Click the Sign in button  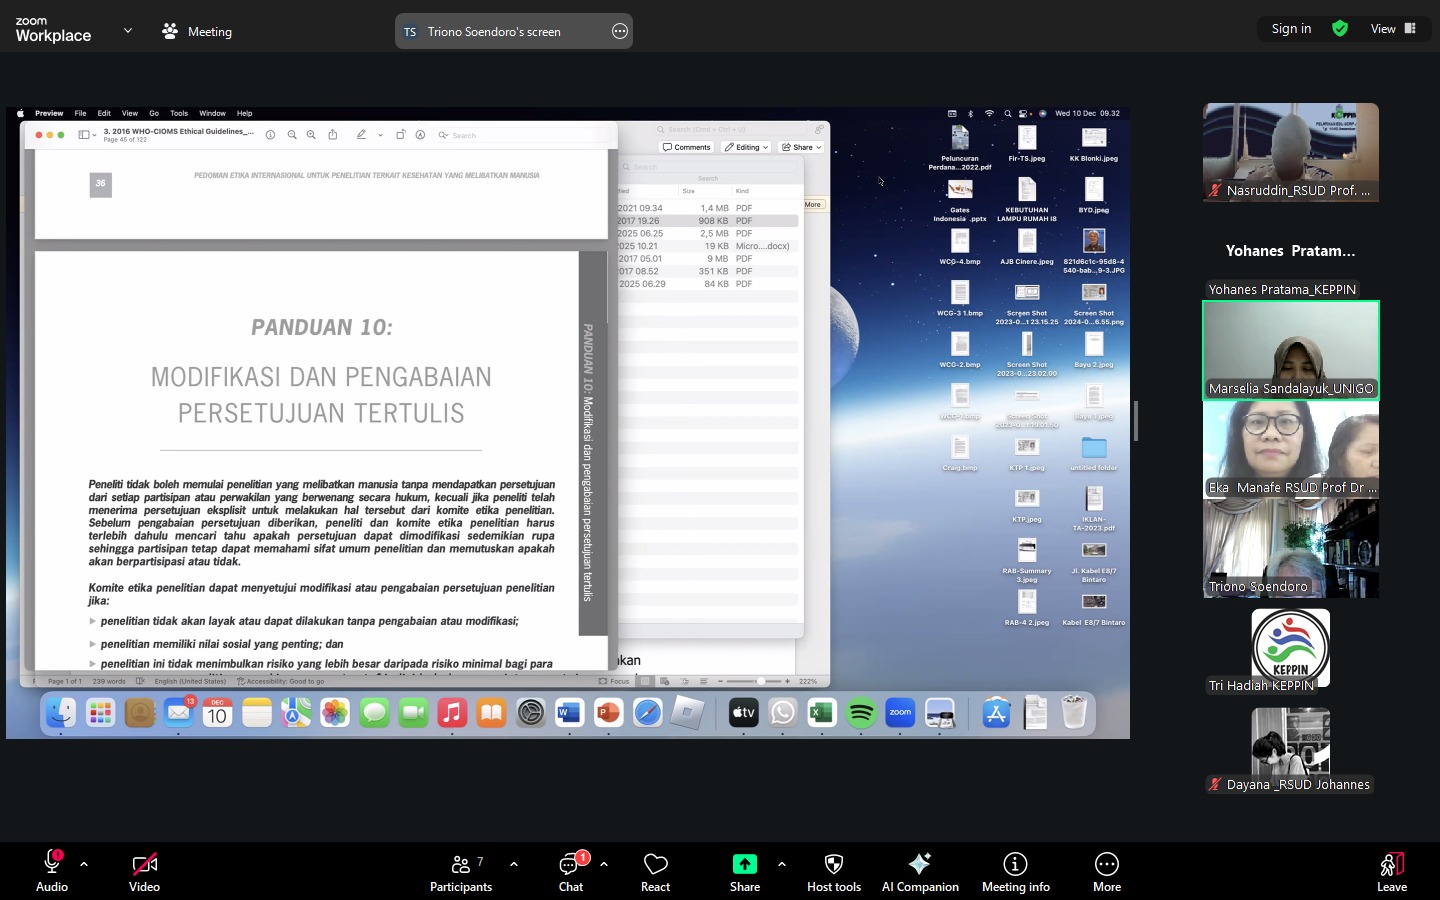[1291, 29]
